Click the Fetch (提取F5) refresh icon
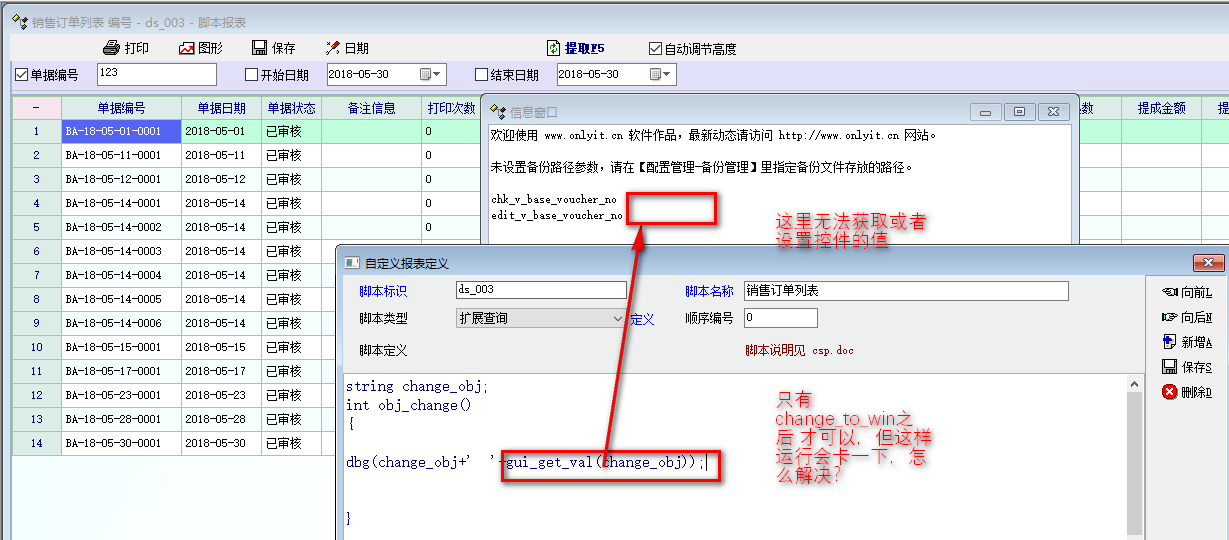 pyautogui.click(x=553, y=48)
